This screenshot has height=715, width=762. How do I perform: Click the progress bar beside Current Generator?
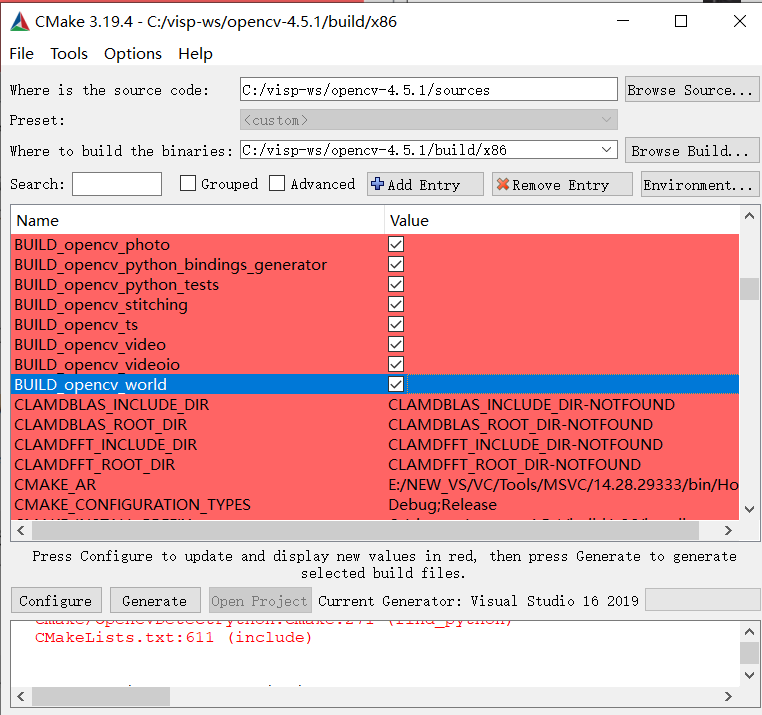coord(702,600)
